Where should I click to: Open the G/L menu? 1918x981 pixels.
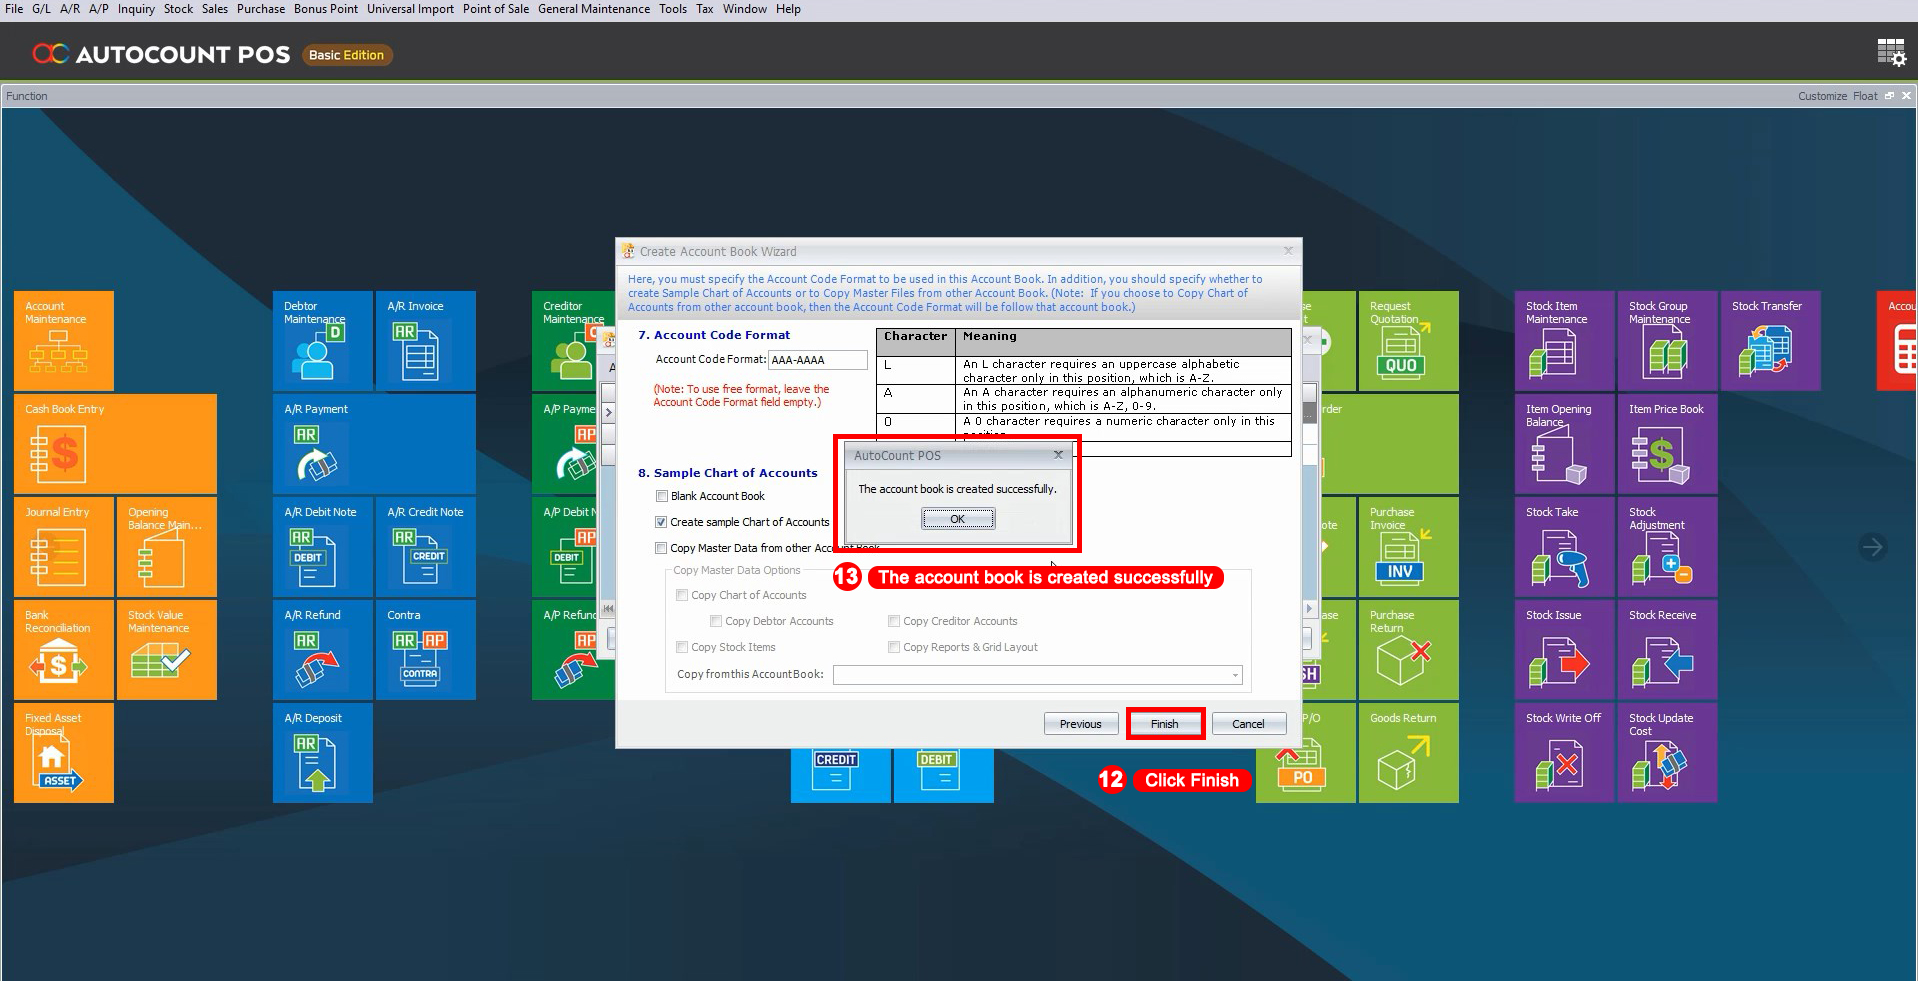(x=41, y=9)
